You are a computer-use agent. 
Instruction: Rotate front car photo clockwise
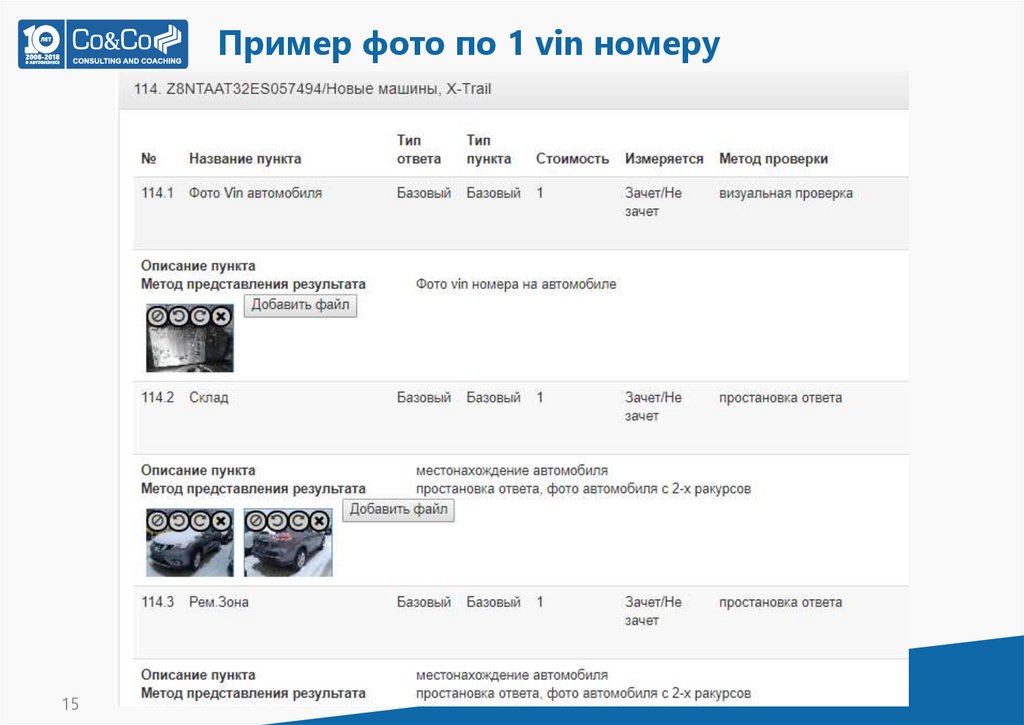(199, 520)
